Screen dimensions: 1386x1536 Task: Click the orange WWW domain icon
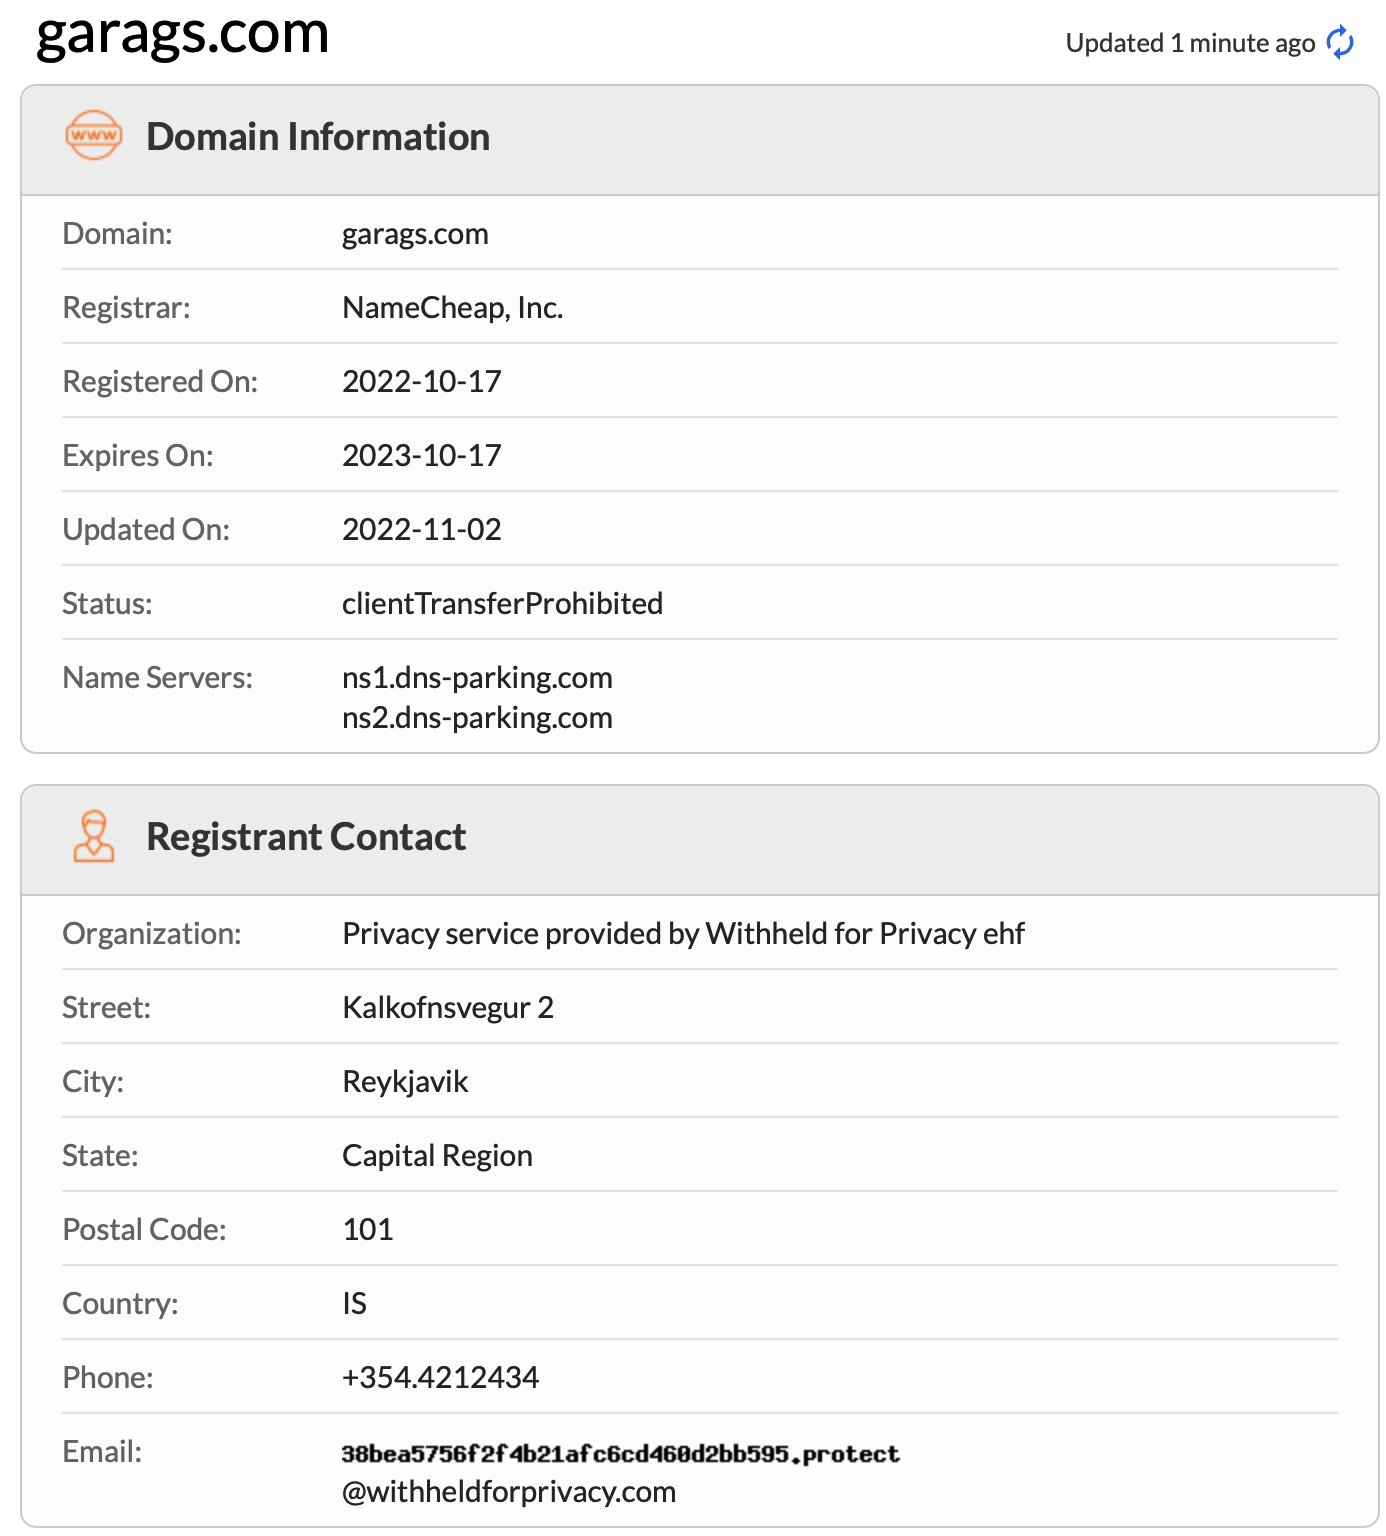[94, 135]
